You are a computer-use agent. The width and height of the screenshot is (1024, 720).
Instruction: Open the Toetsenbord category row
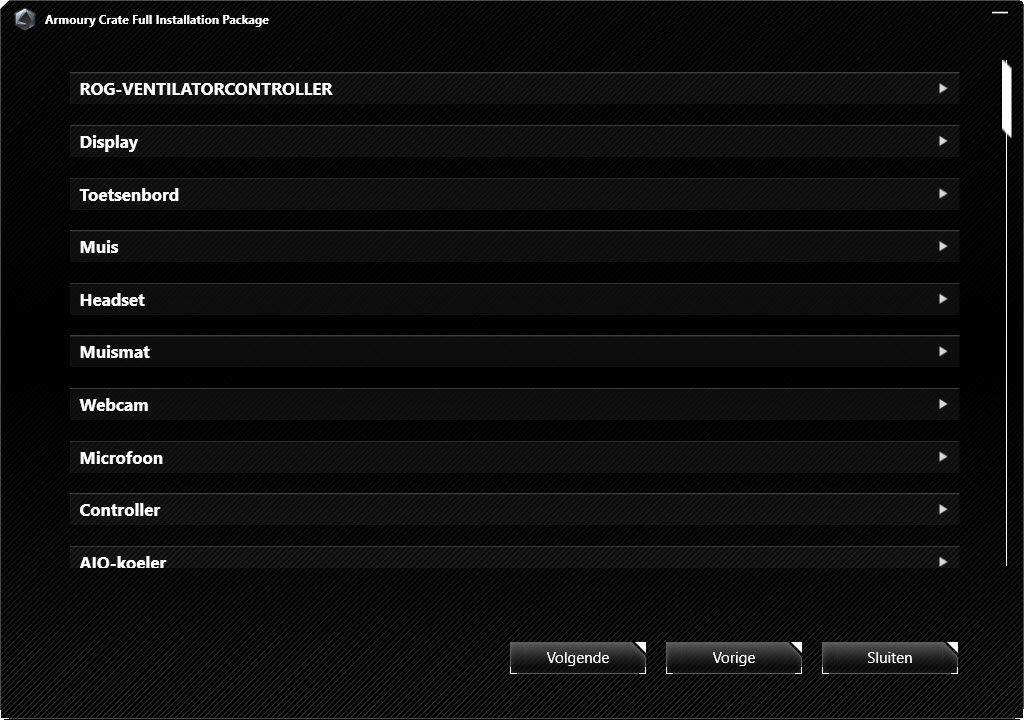click(x=514, y=194)
